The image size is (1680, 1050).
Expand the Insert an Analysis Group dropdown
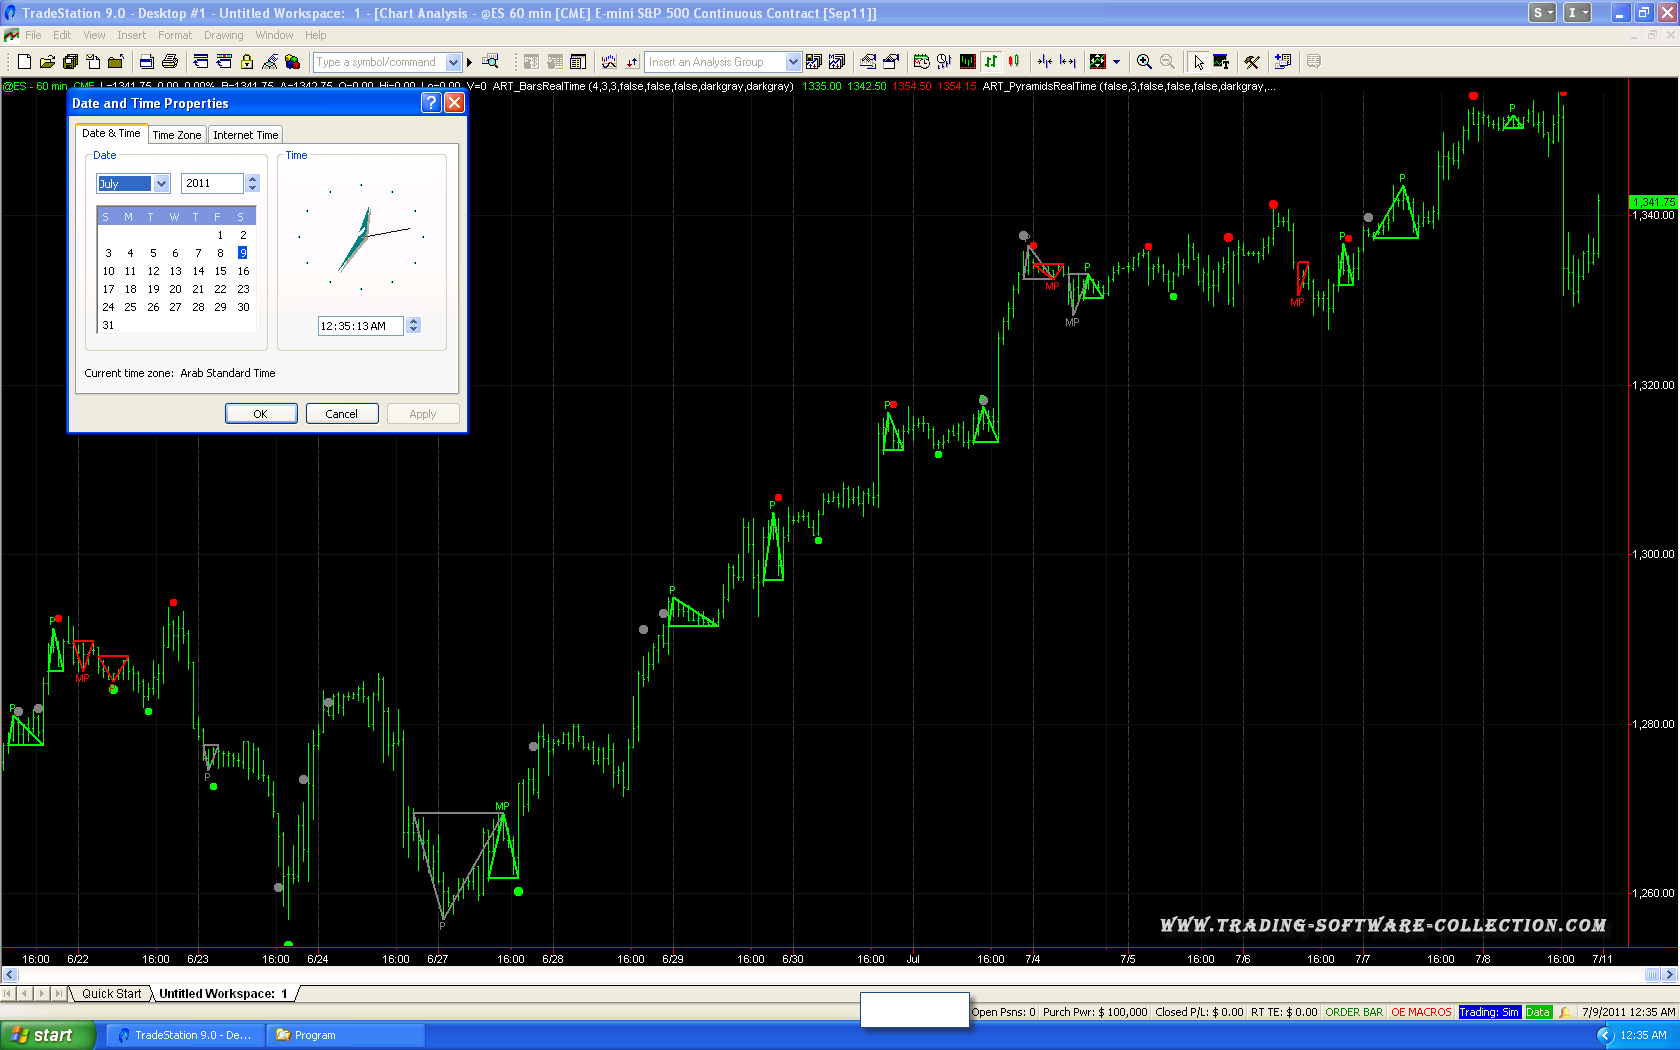pos(793,62)
